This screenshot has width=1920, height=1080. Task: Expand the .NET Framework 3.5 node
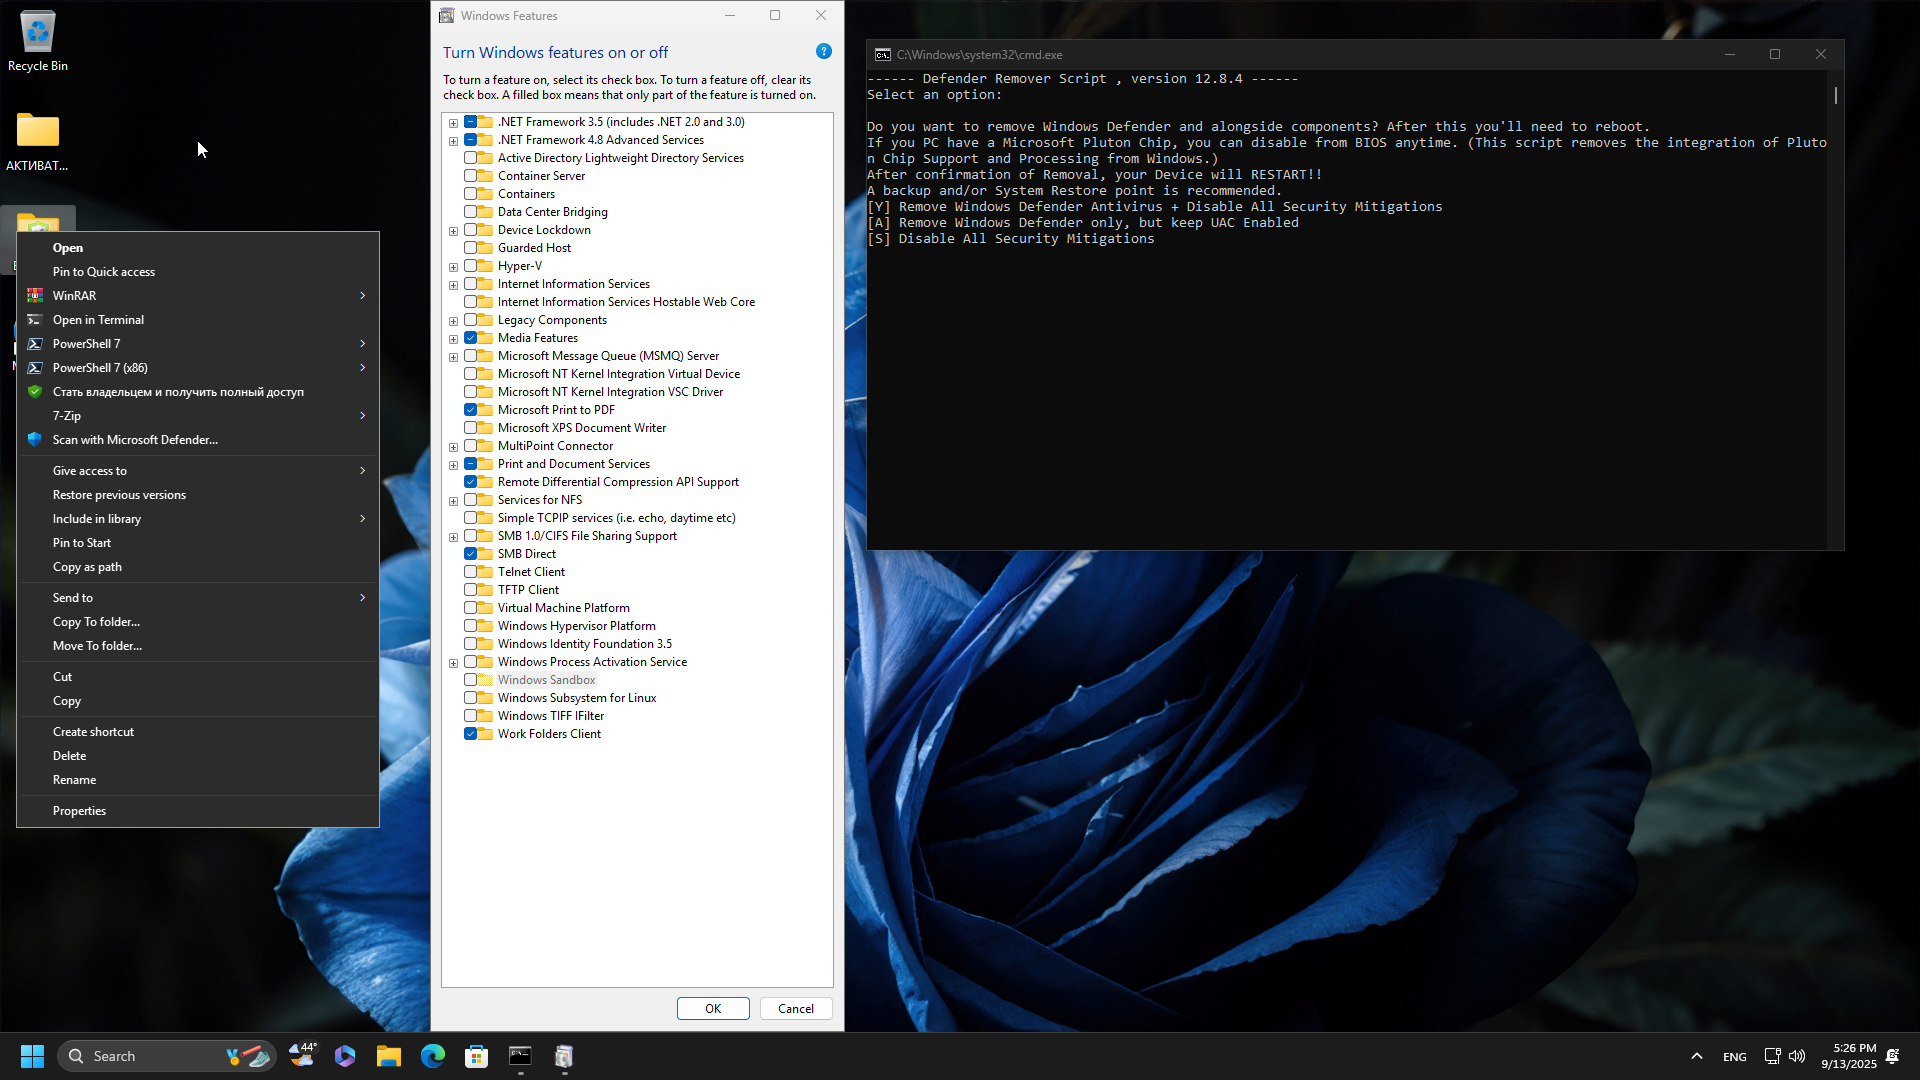click(x=454, y=123)
